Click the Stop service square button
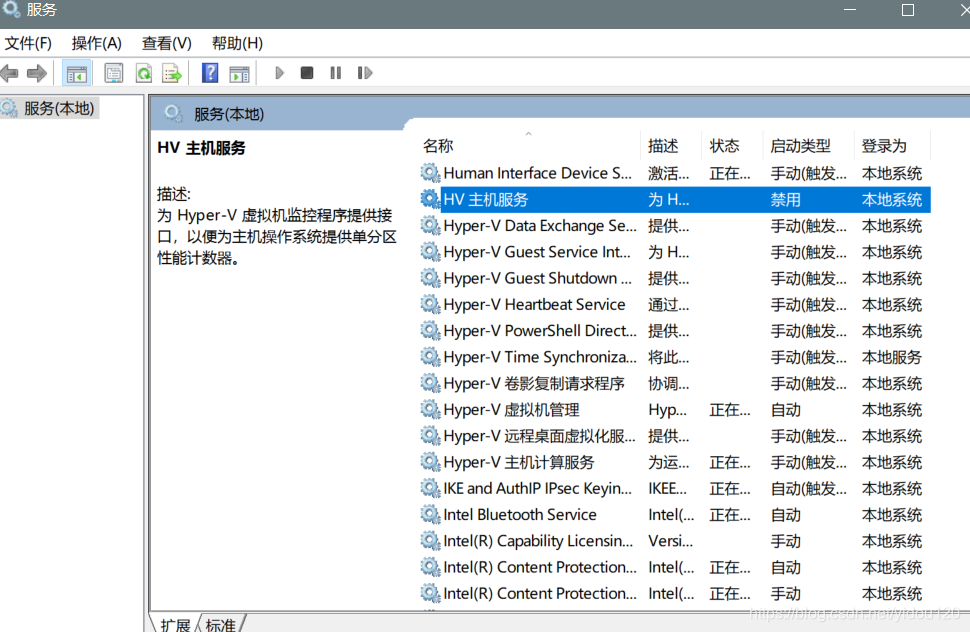The image size is (970, 632). pyautogui.click(x=306, y=73)
